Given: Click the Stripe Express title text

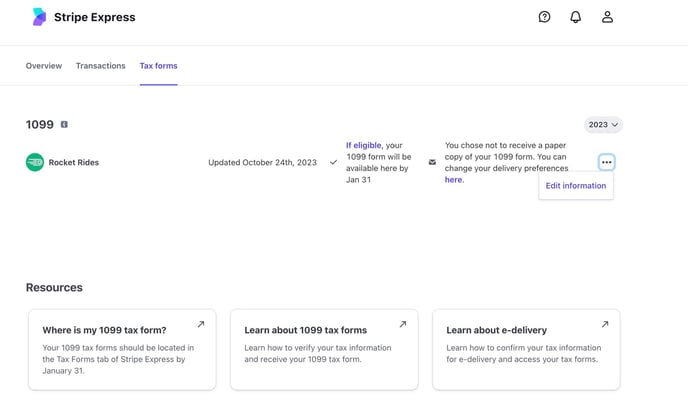Looking at the screenshot, I should [94, 17].
